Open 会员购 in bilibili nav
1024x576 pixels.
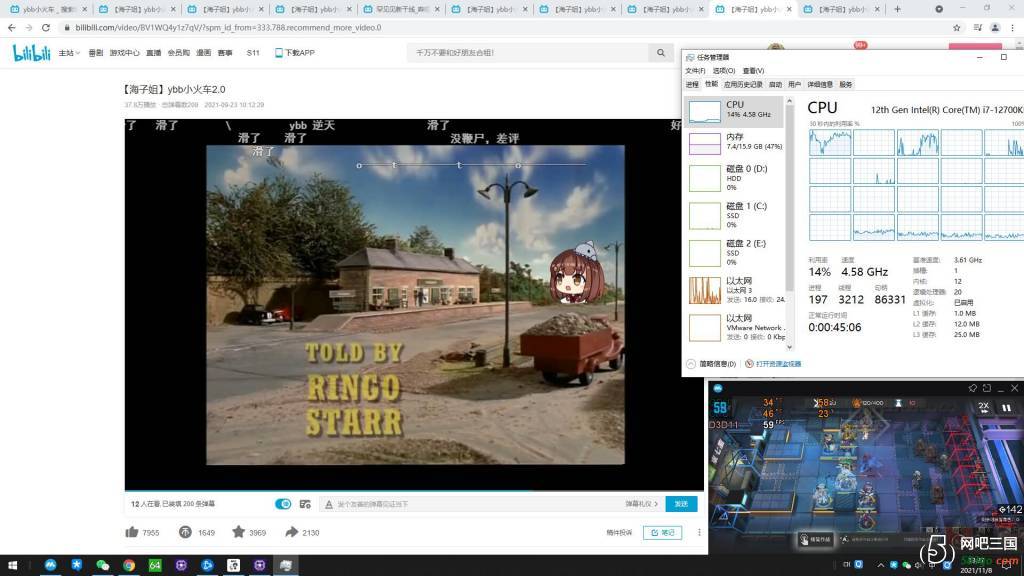(x=178, y=53)
